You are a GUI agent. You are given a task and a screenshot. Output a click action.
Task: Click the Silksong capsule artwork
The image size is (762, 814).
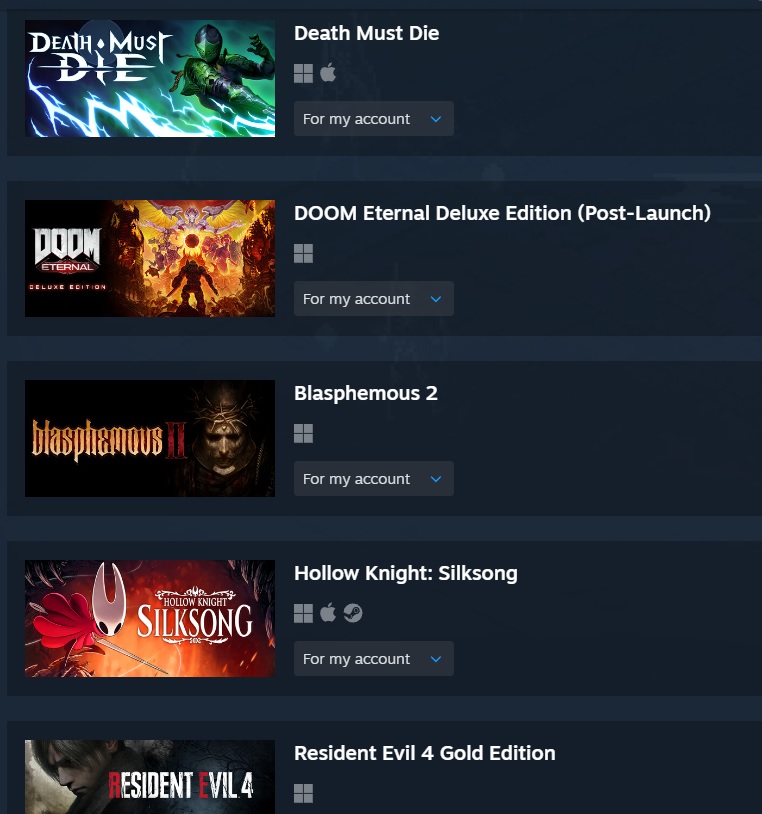(x=150, y=618)
